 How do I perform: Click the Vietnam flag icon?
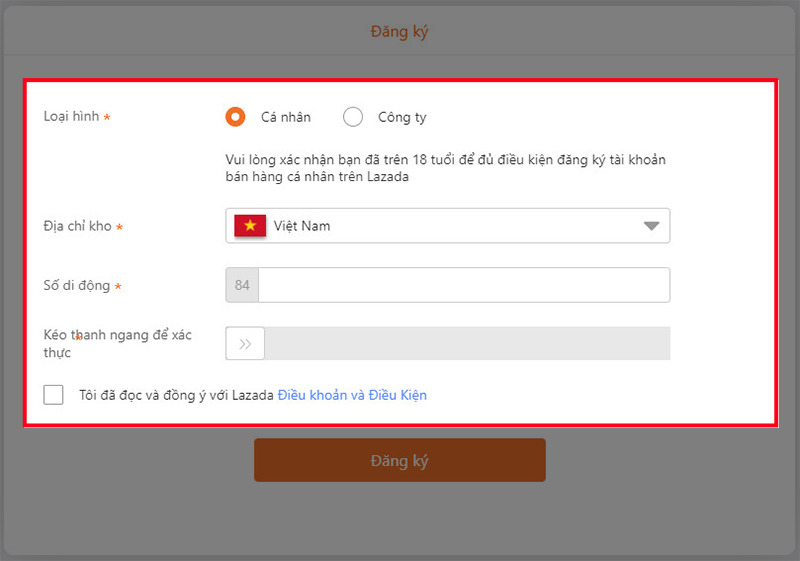[x=250, y=225]
